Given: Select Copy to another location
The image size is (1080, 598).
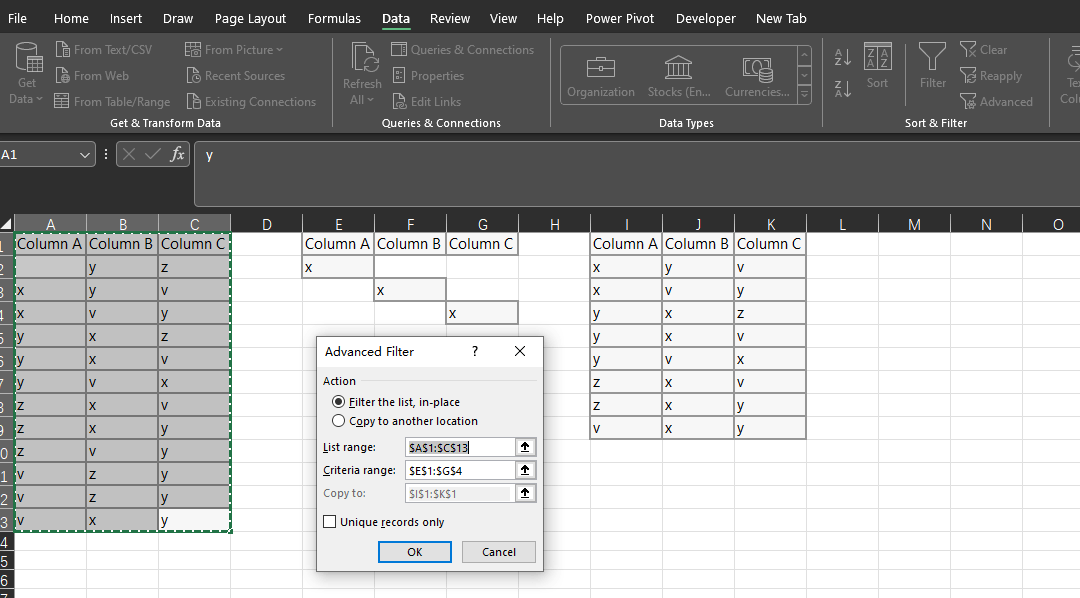Looking at the screenshot, I should coord(405,421).
